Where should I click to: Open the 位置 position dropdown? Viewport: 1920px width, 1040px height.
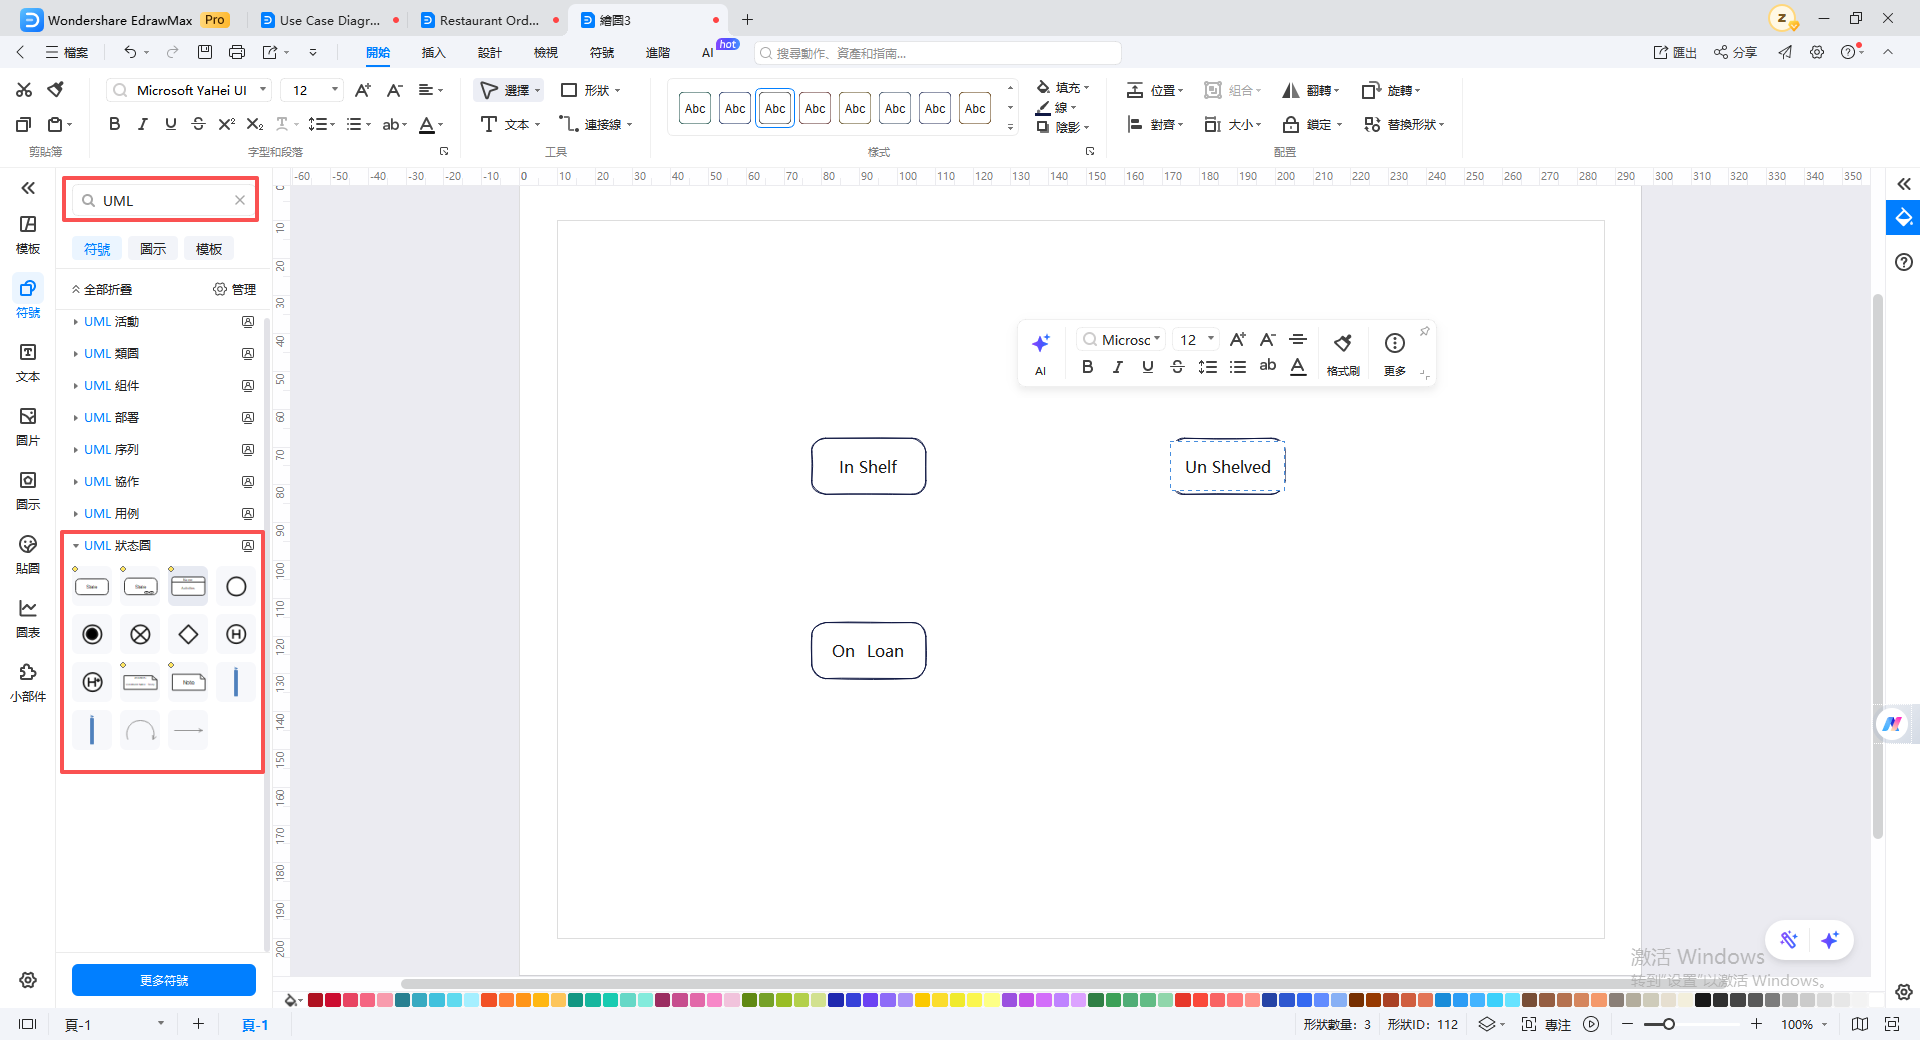pos(1155,90)
